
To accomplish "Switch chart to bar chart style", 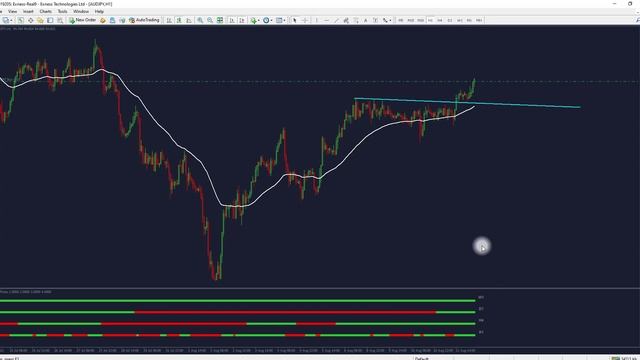I will click(169, 20).
